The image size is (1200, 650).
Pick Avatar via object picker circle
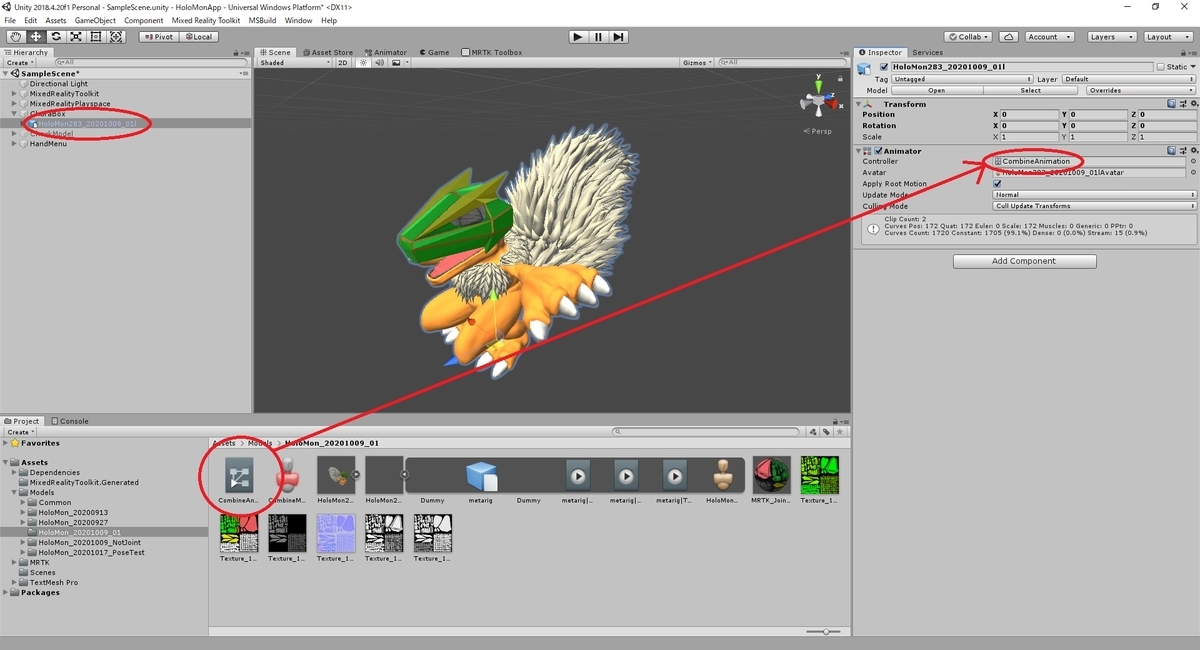point(1192,172)
